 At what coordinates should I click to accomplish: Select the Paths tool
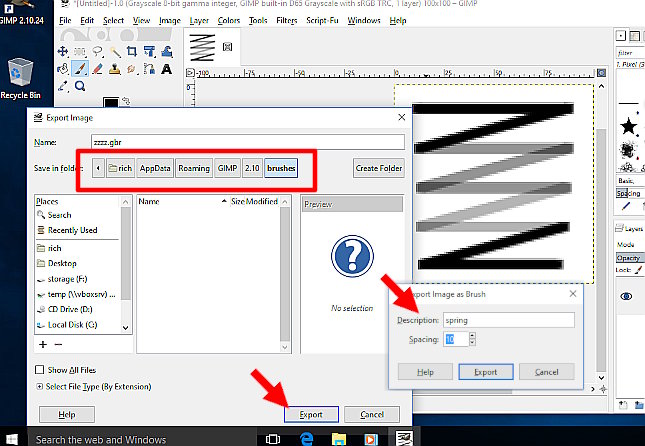(149, 69)
